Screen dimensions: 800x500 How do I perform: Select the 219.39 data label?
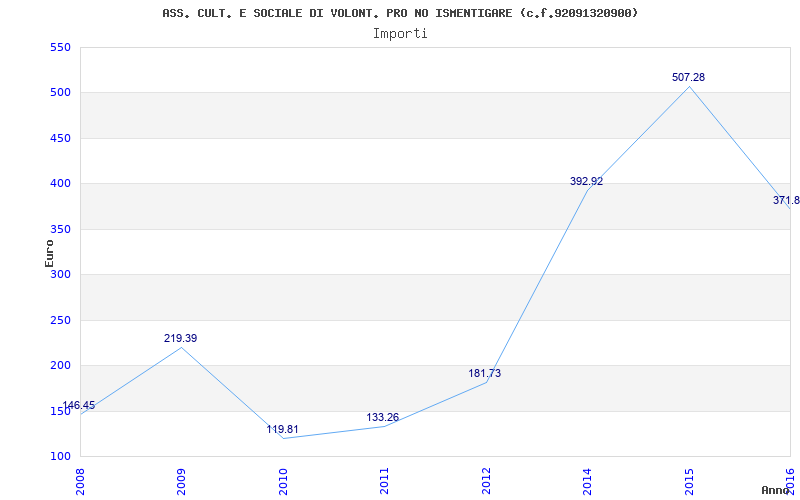181,338
